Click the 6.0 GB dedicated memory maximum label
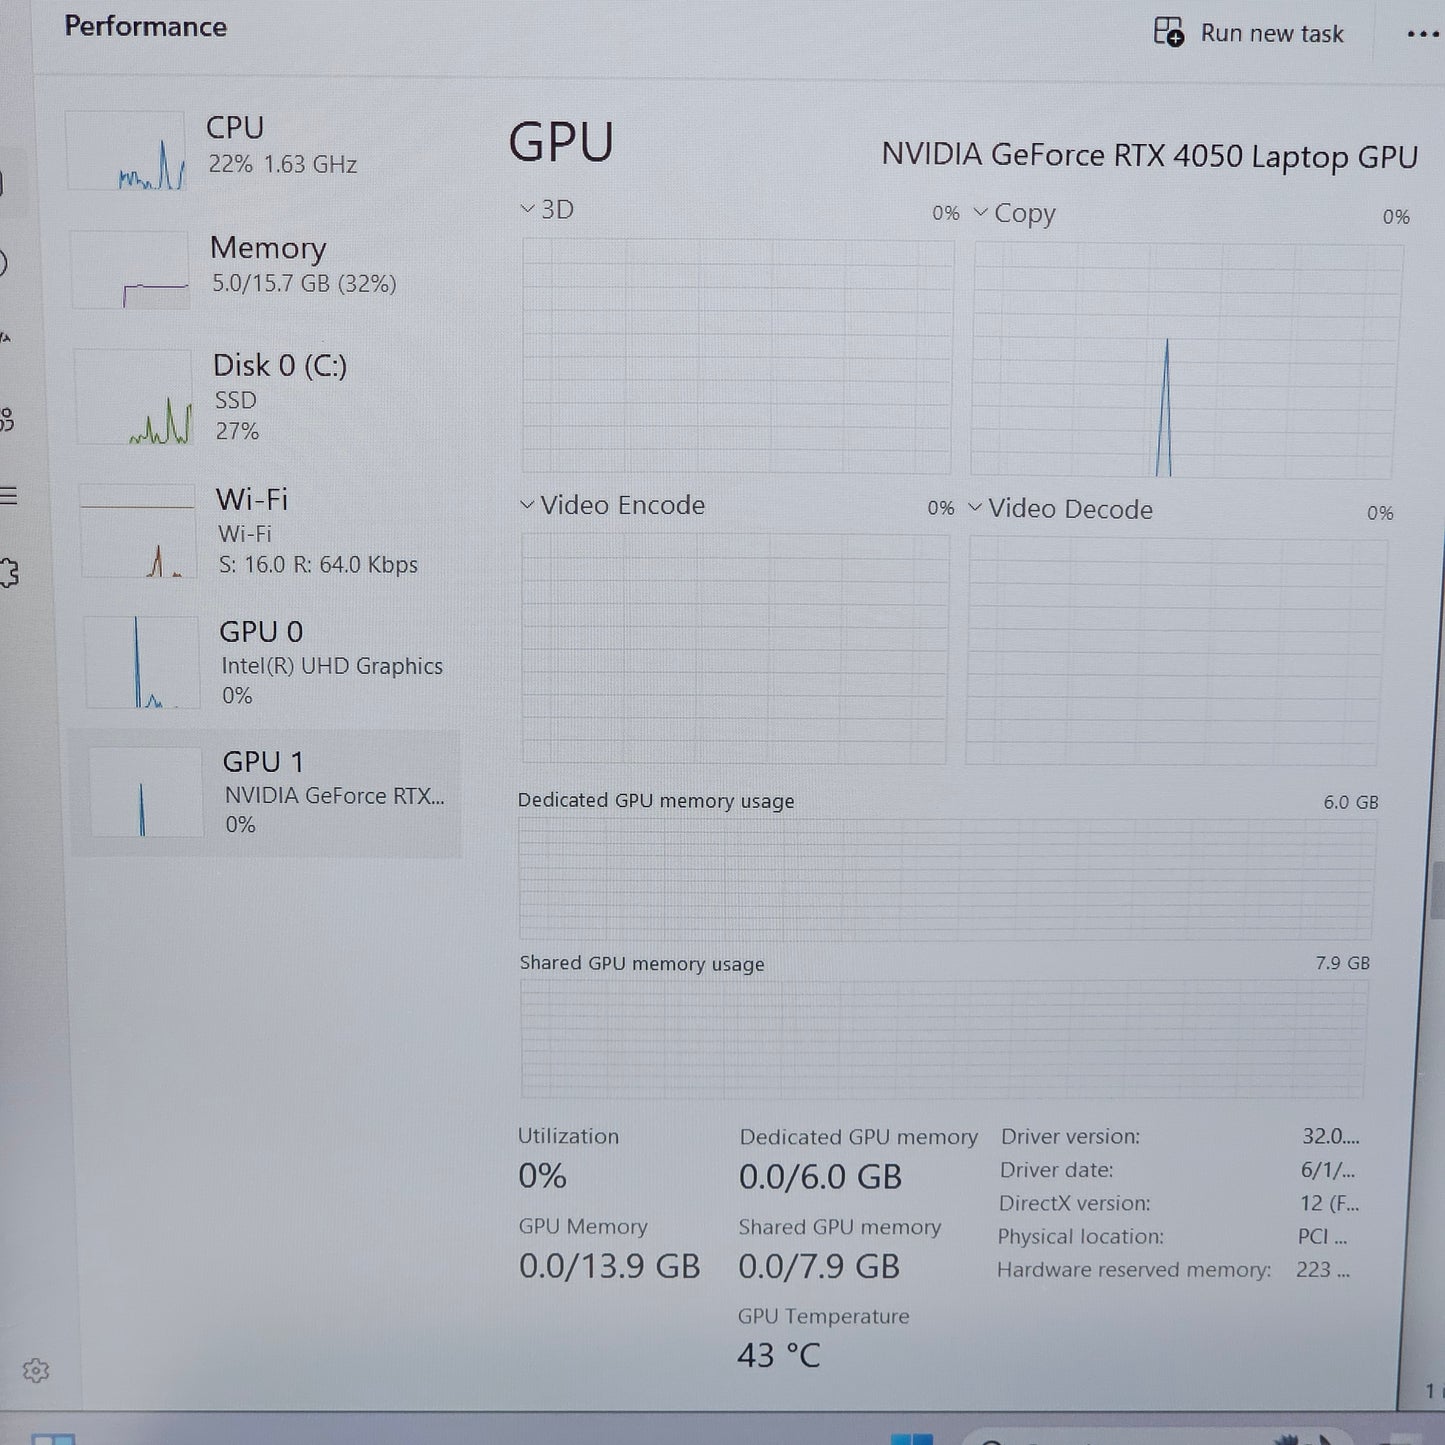Viewport: 1445px width, 1445px height. pos(1351,802)
